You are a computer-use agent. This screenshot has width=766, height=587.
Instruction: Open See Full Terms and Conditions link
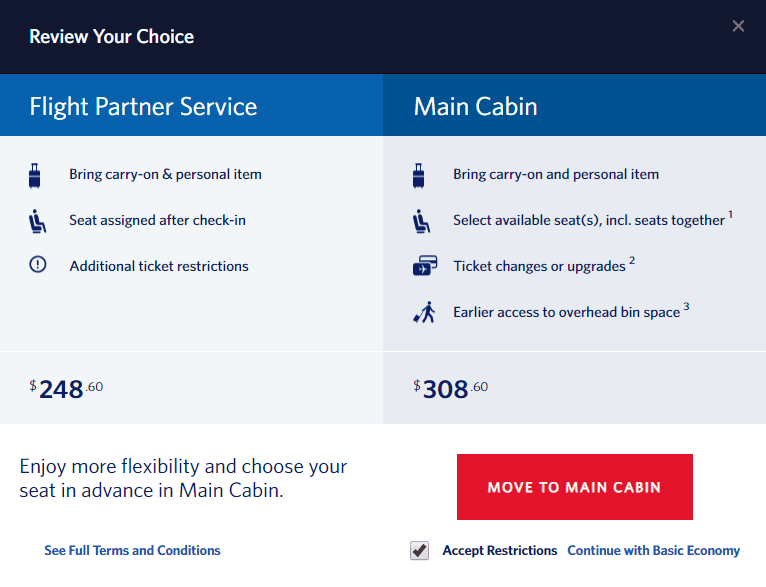132,550
